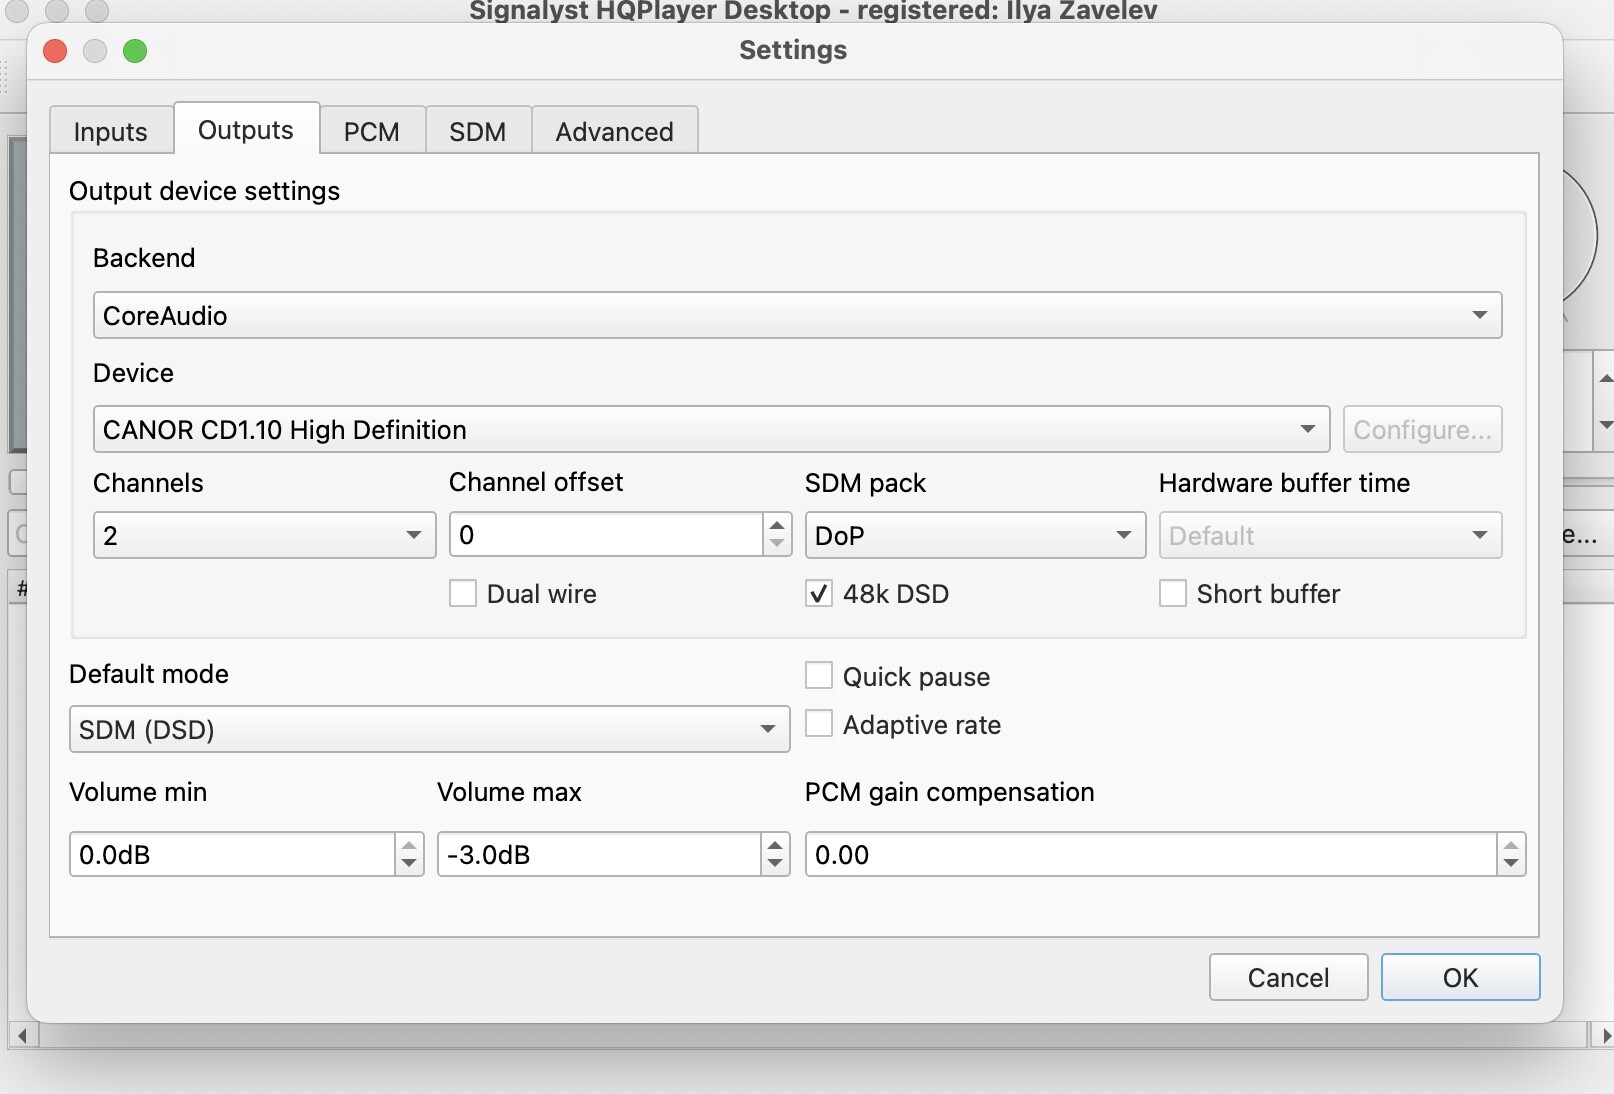Switch to the PCM tab
Image resolution: width=1614 pixels, height=1094 pixels.
click(x=372, y=131)
